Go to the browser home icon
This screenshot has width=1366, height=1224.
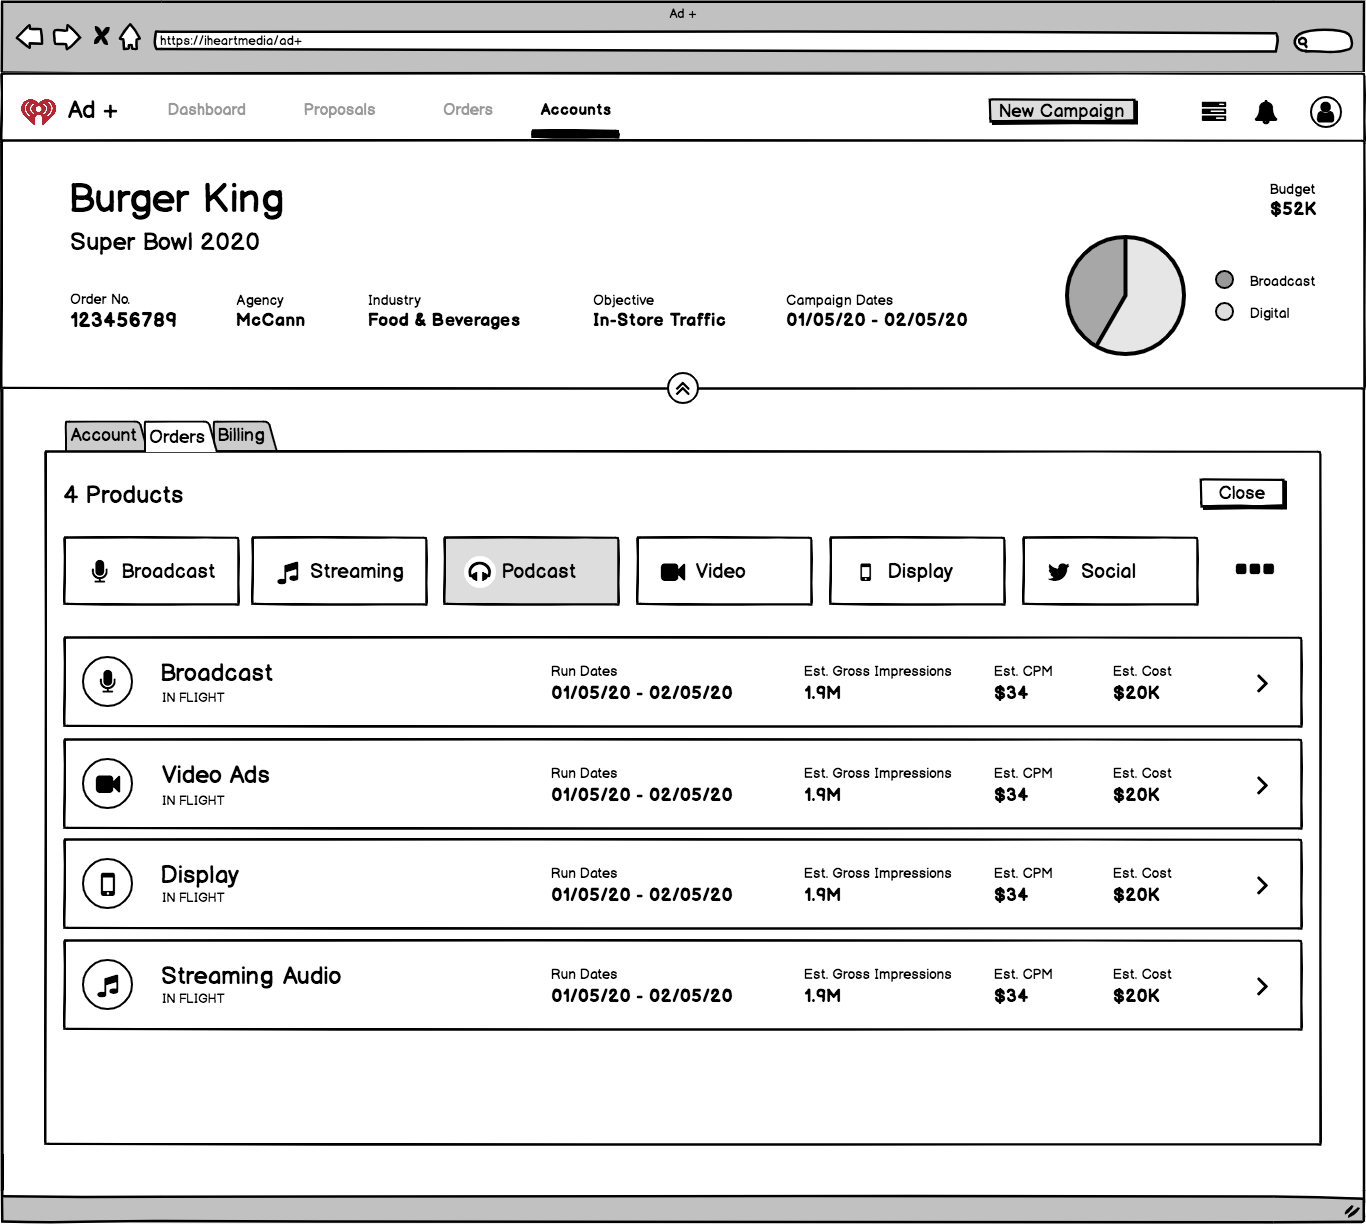click(x=130, y=38)
